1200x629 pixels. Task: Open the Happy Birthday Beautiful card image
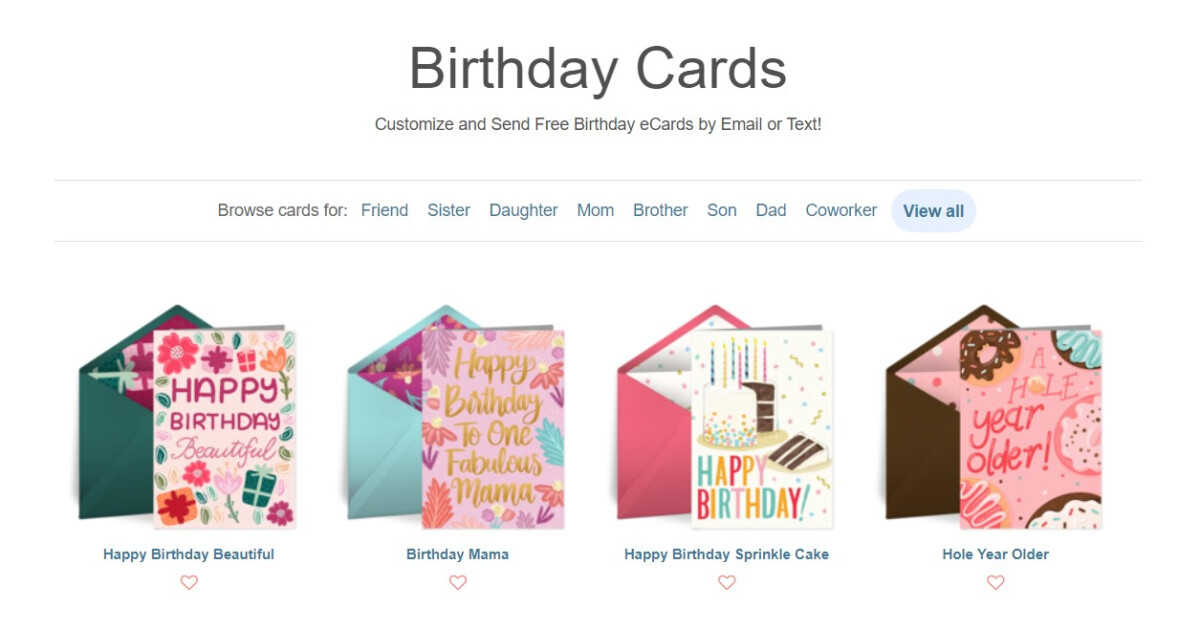coord(188,417)
